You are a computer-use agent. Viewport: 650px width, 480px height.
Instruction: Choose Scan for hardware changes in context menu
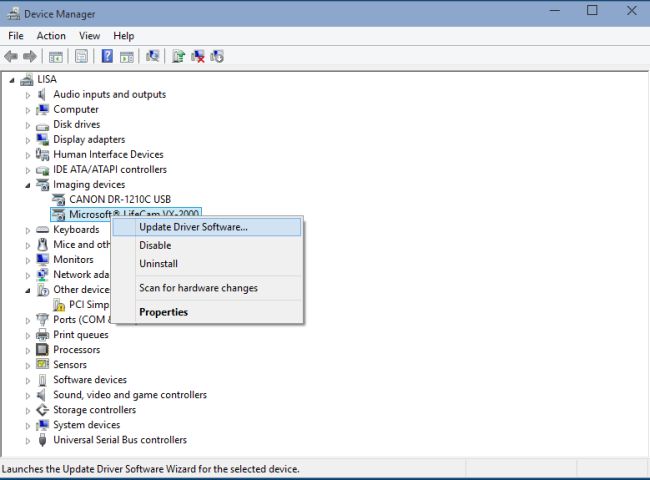[x=207, y=288]
